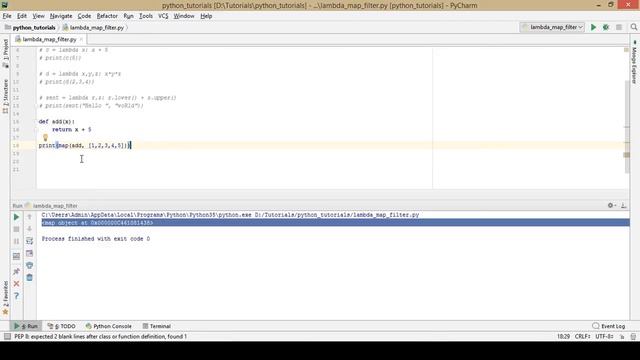Screen dimensions: 640x360
Task: Toggle the Favorites tool window sidebar tab
Action: [5, 298]
